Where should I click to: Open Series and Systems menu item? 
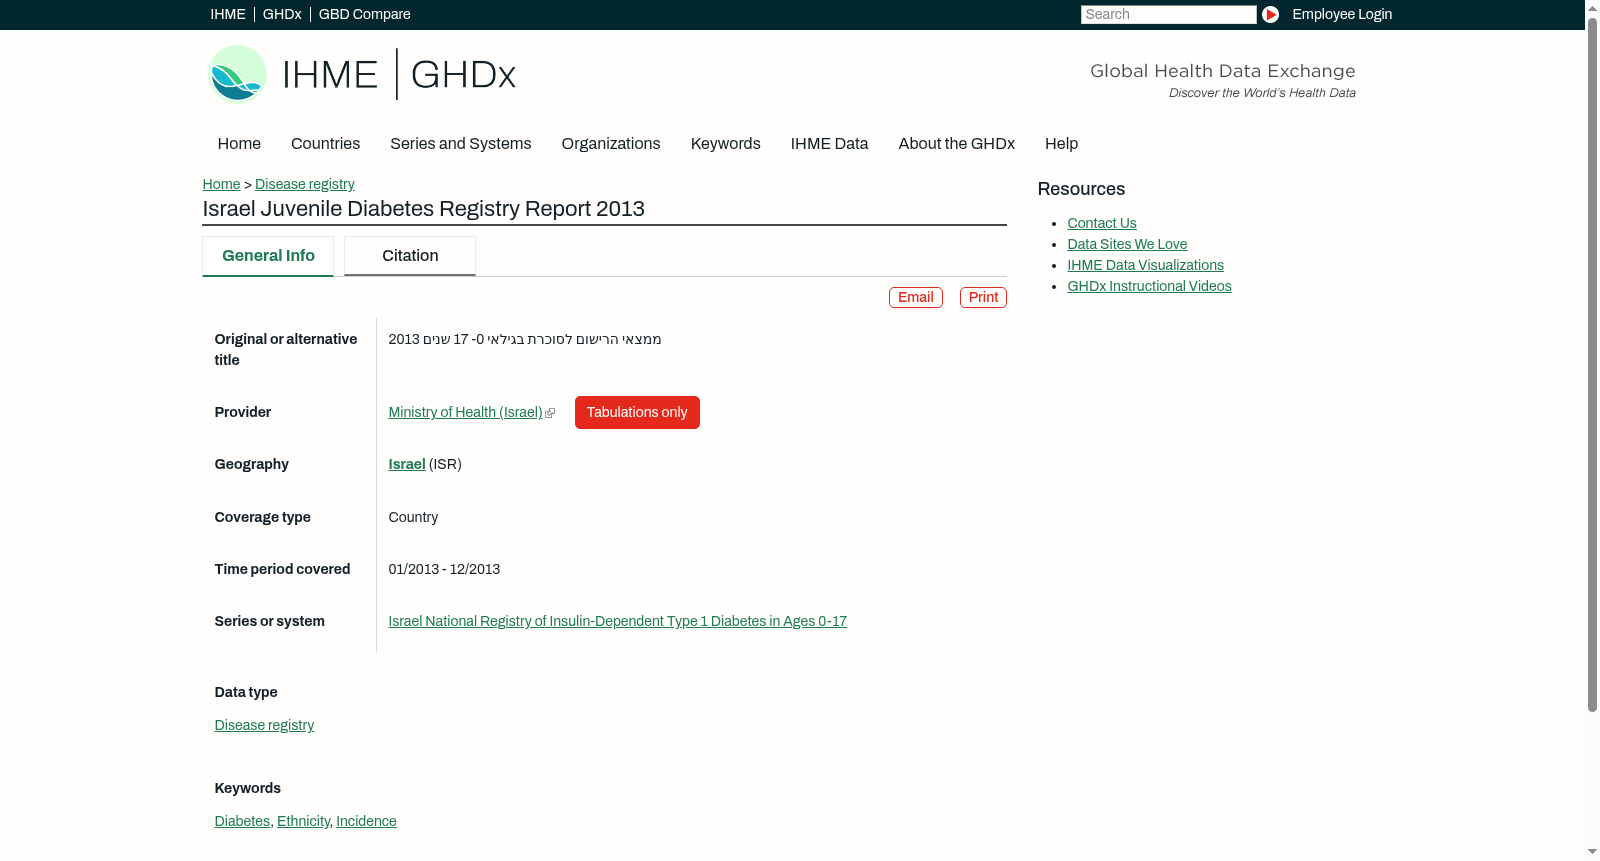tap(460, 144)
